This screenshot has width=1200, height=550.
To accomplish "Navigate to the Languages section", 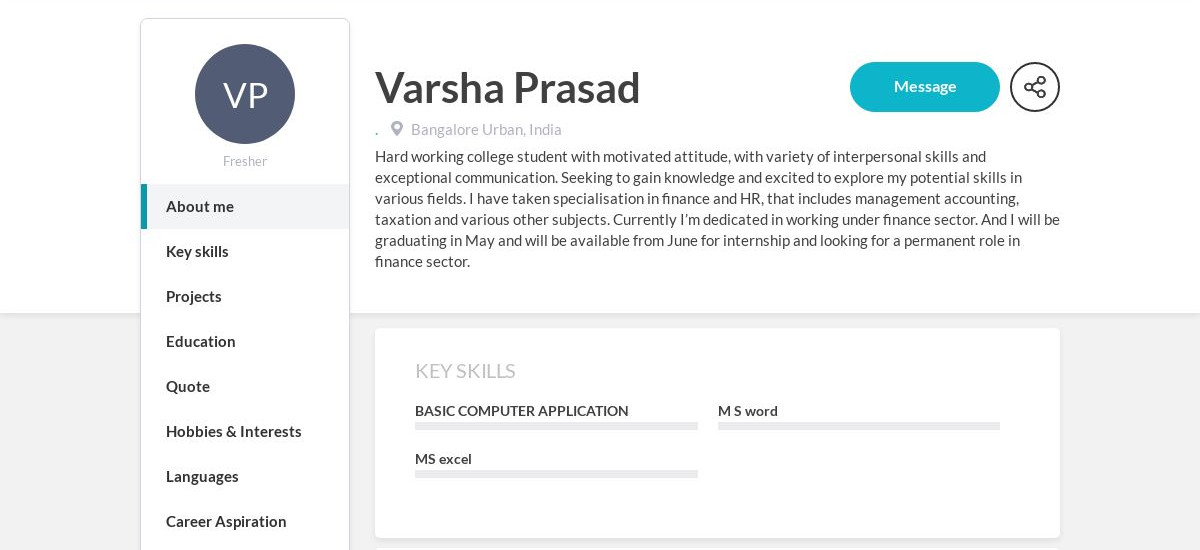I will [x=245, y=476].
